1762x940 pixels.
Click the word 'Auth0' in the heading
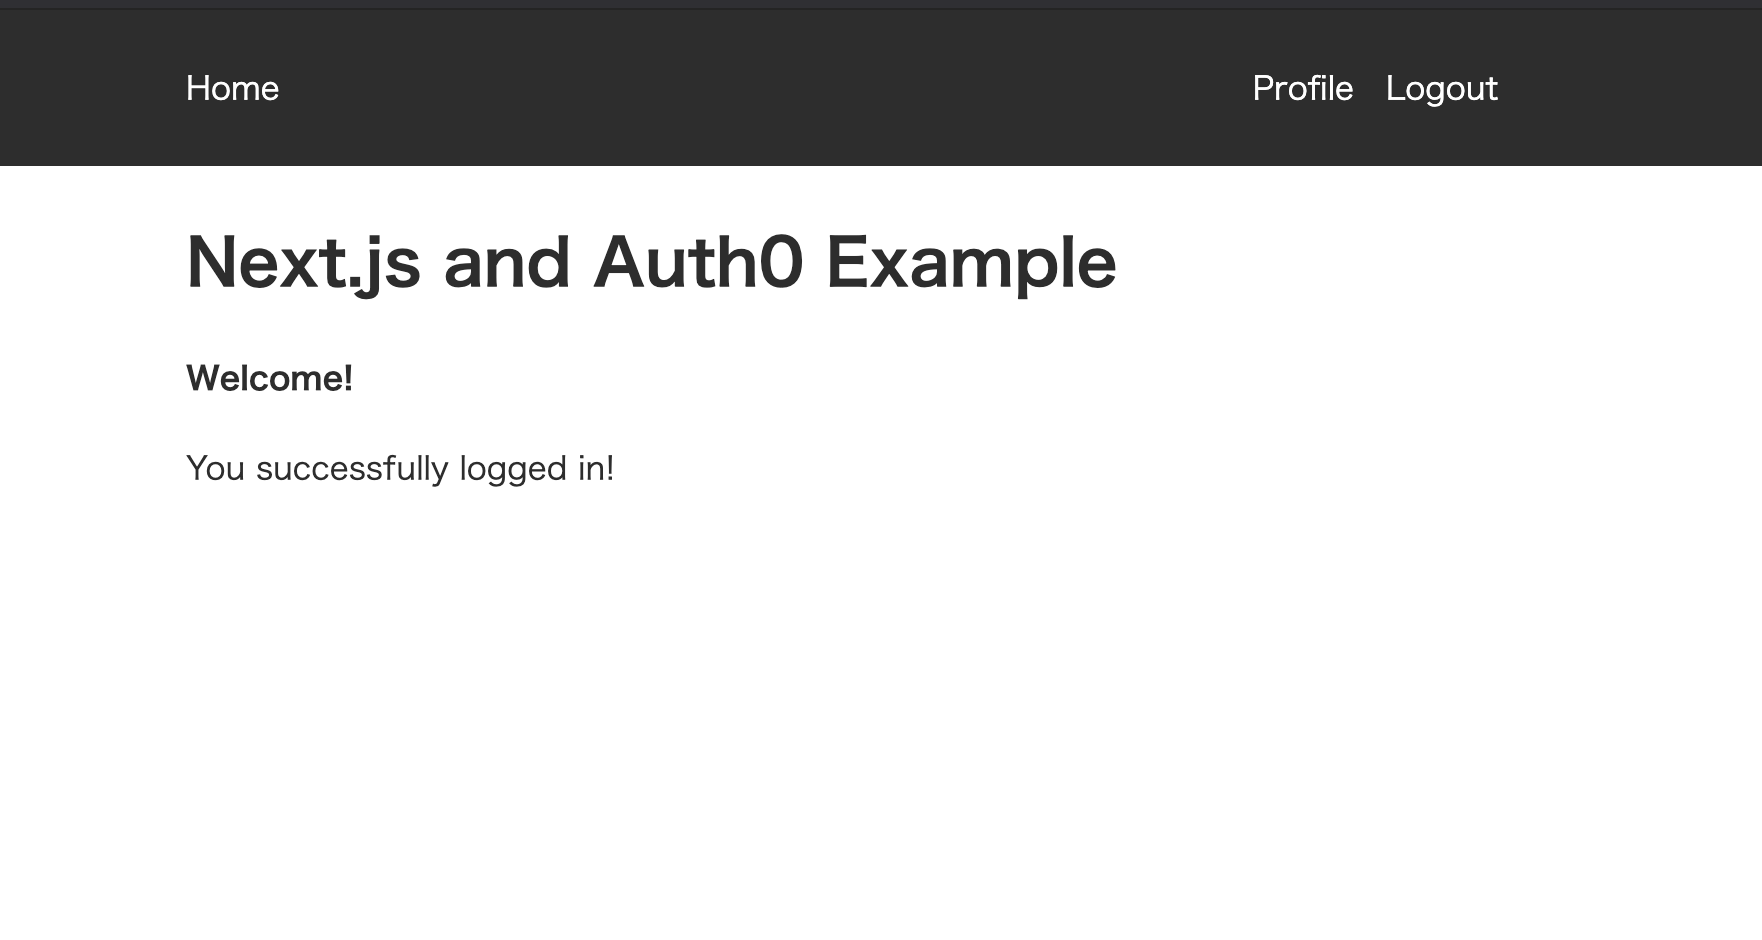[698, 263]
